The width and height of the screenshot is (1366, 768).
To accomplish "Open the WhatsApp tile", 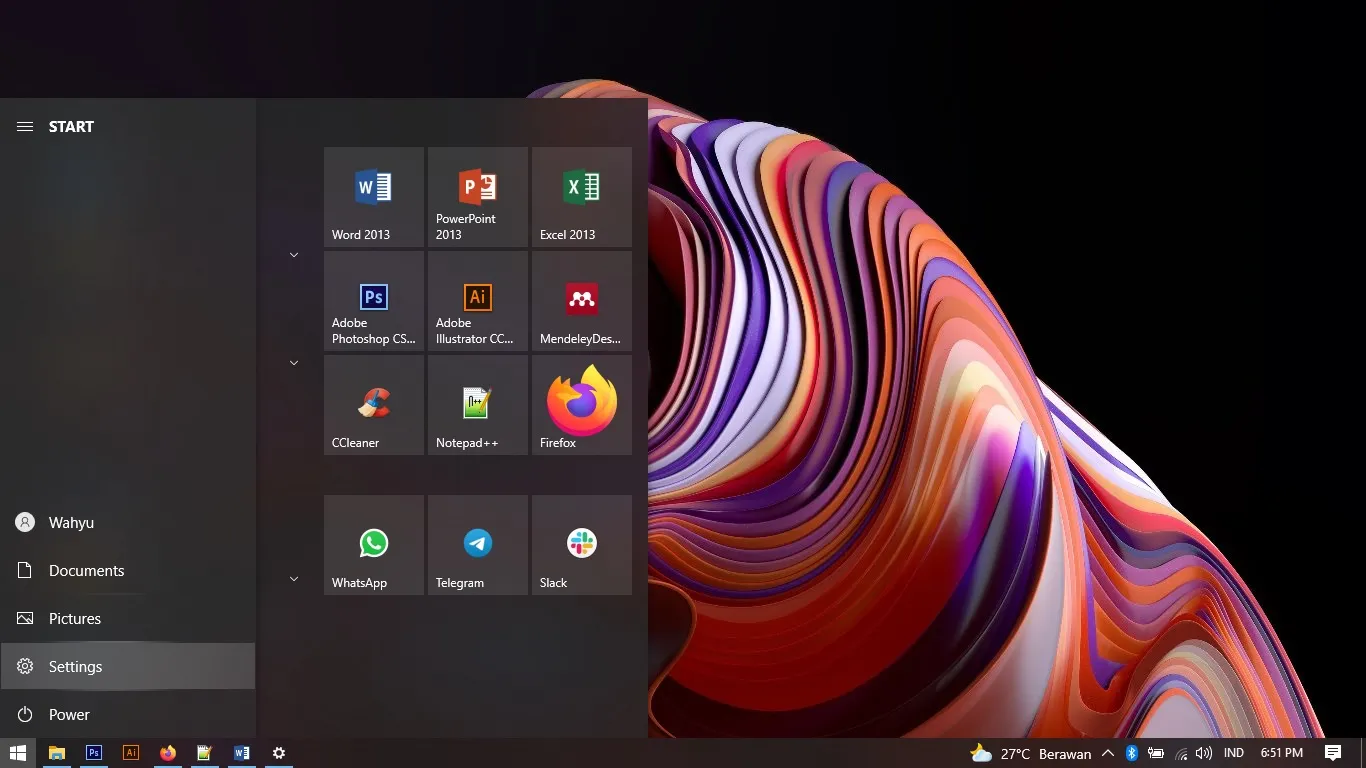I will tap(373, 544).
